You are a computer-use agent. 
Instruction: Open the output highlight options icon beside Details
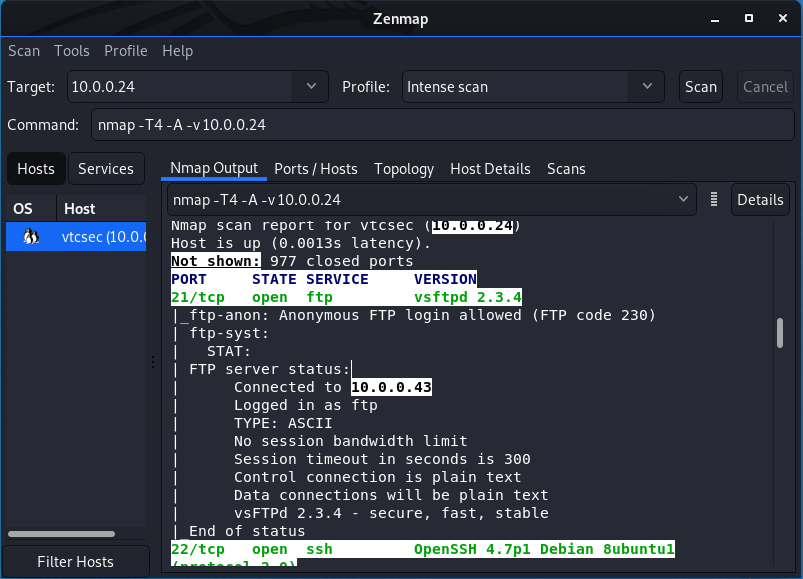[713, 199]
